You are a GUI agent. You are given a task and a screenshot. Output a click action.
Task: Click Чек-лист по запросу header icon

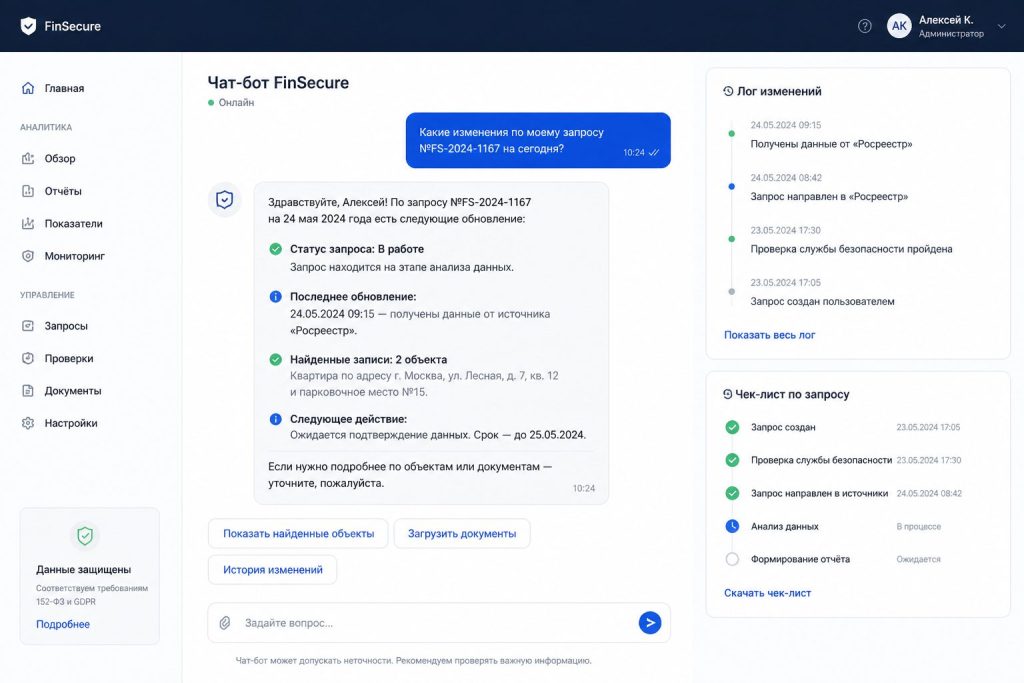click(728, 394)
